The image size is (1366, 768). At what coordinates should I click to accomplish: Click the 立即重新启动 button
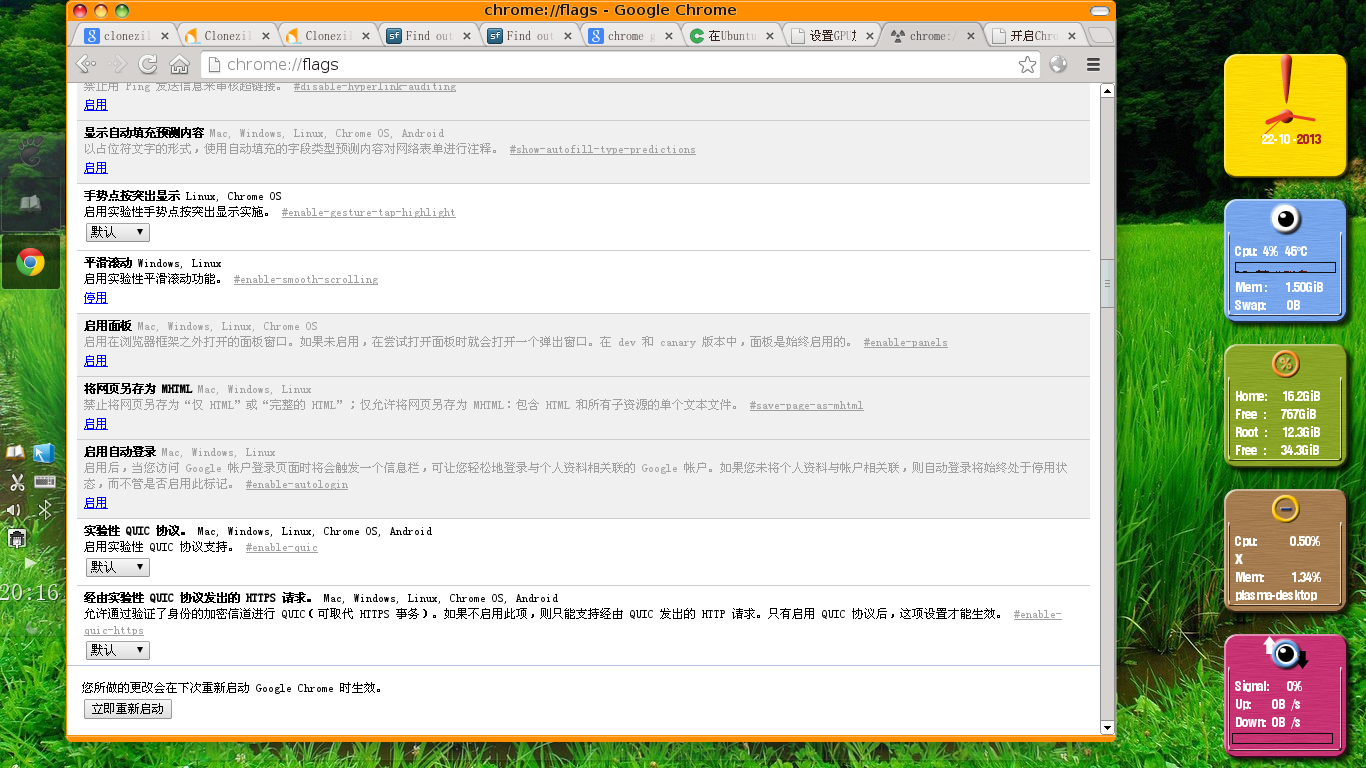tap(128, 709)
